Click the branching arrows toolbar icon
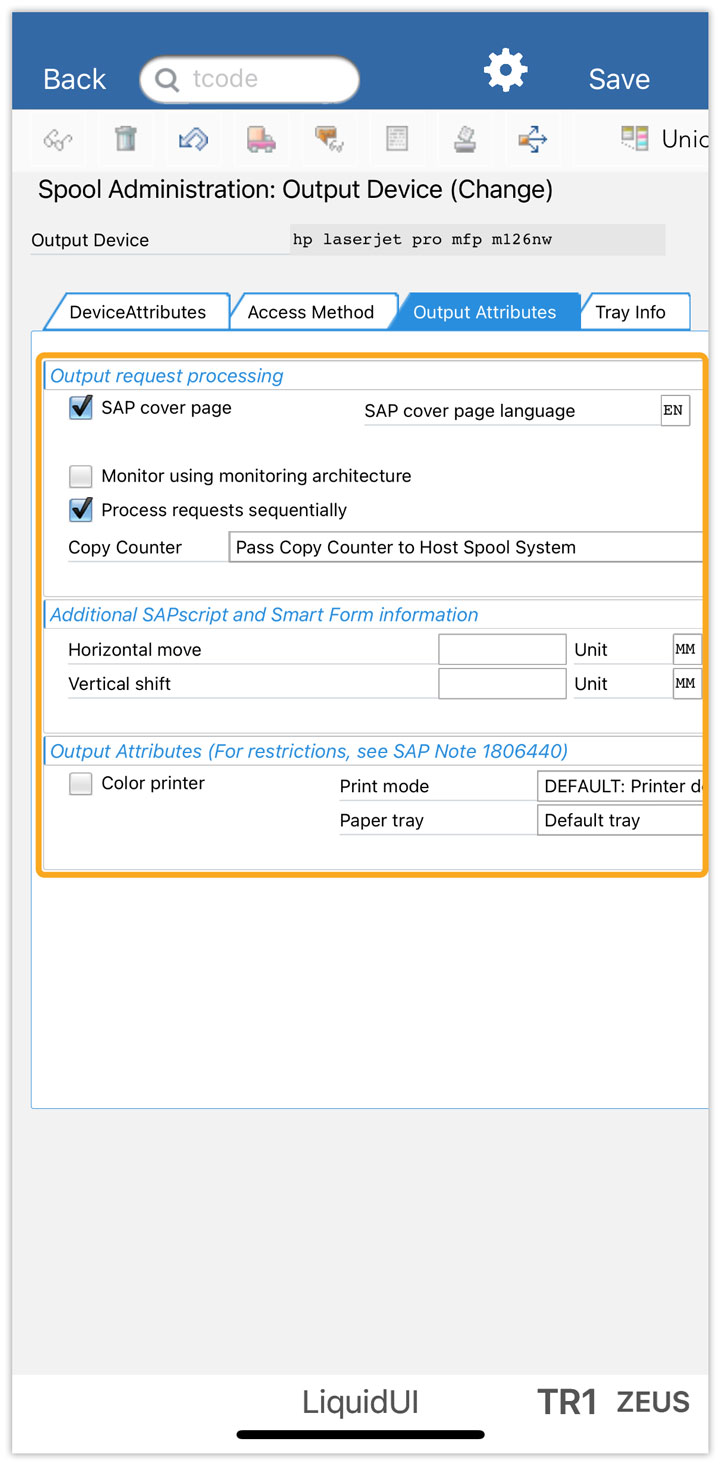Viewport: 720px width, 1465px height. click(x=532, y=139)
